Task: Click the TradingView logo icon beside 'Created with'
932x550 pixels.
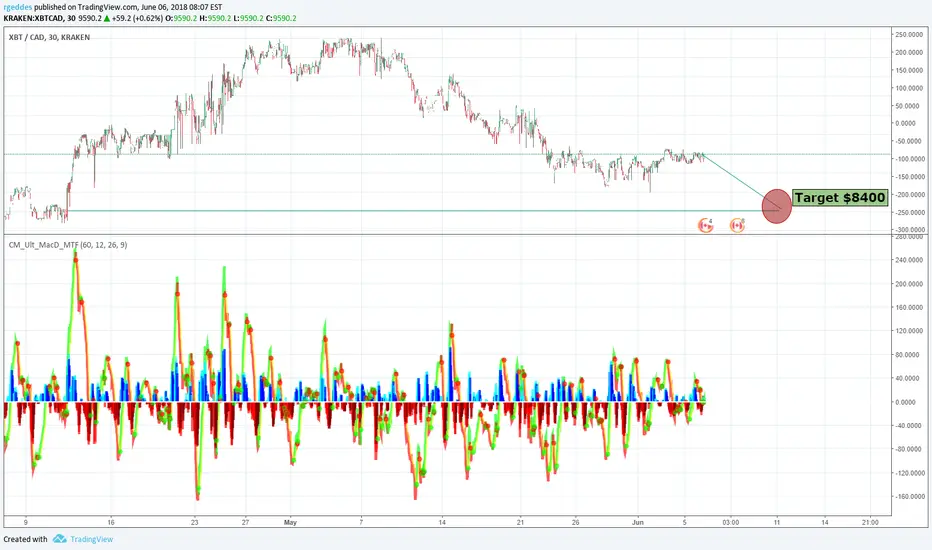Action: [x=59, y=539]
